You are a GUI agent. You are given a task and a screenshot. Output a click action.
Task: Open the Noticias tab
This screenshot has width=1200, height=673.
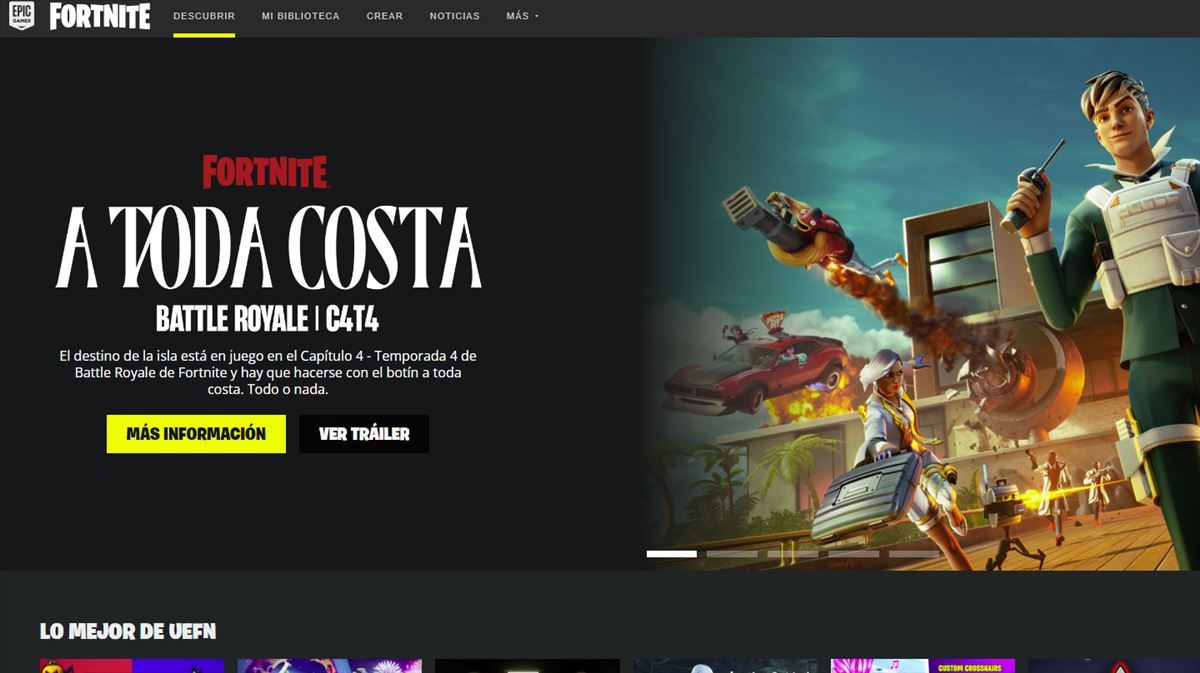point(455,17)
